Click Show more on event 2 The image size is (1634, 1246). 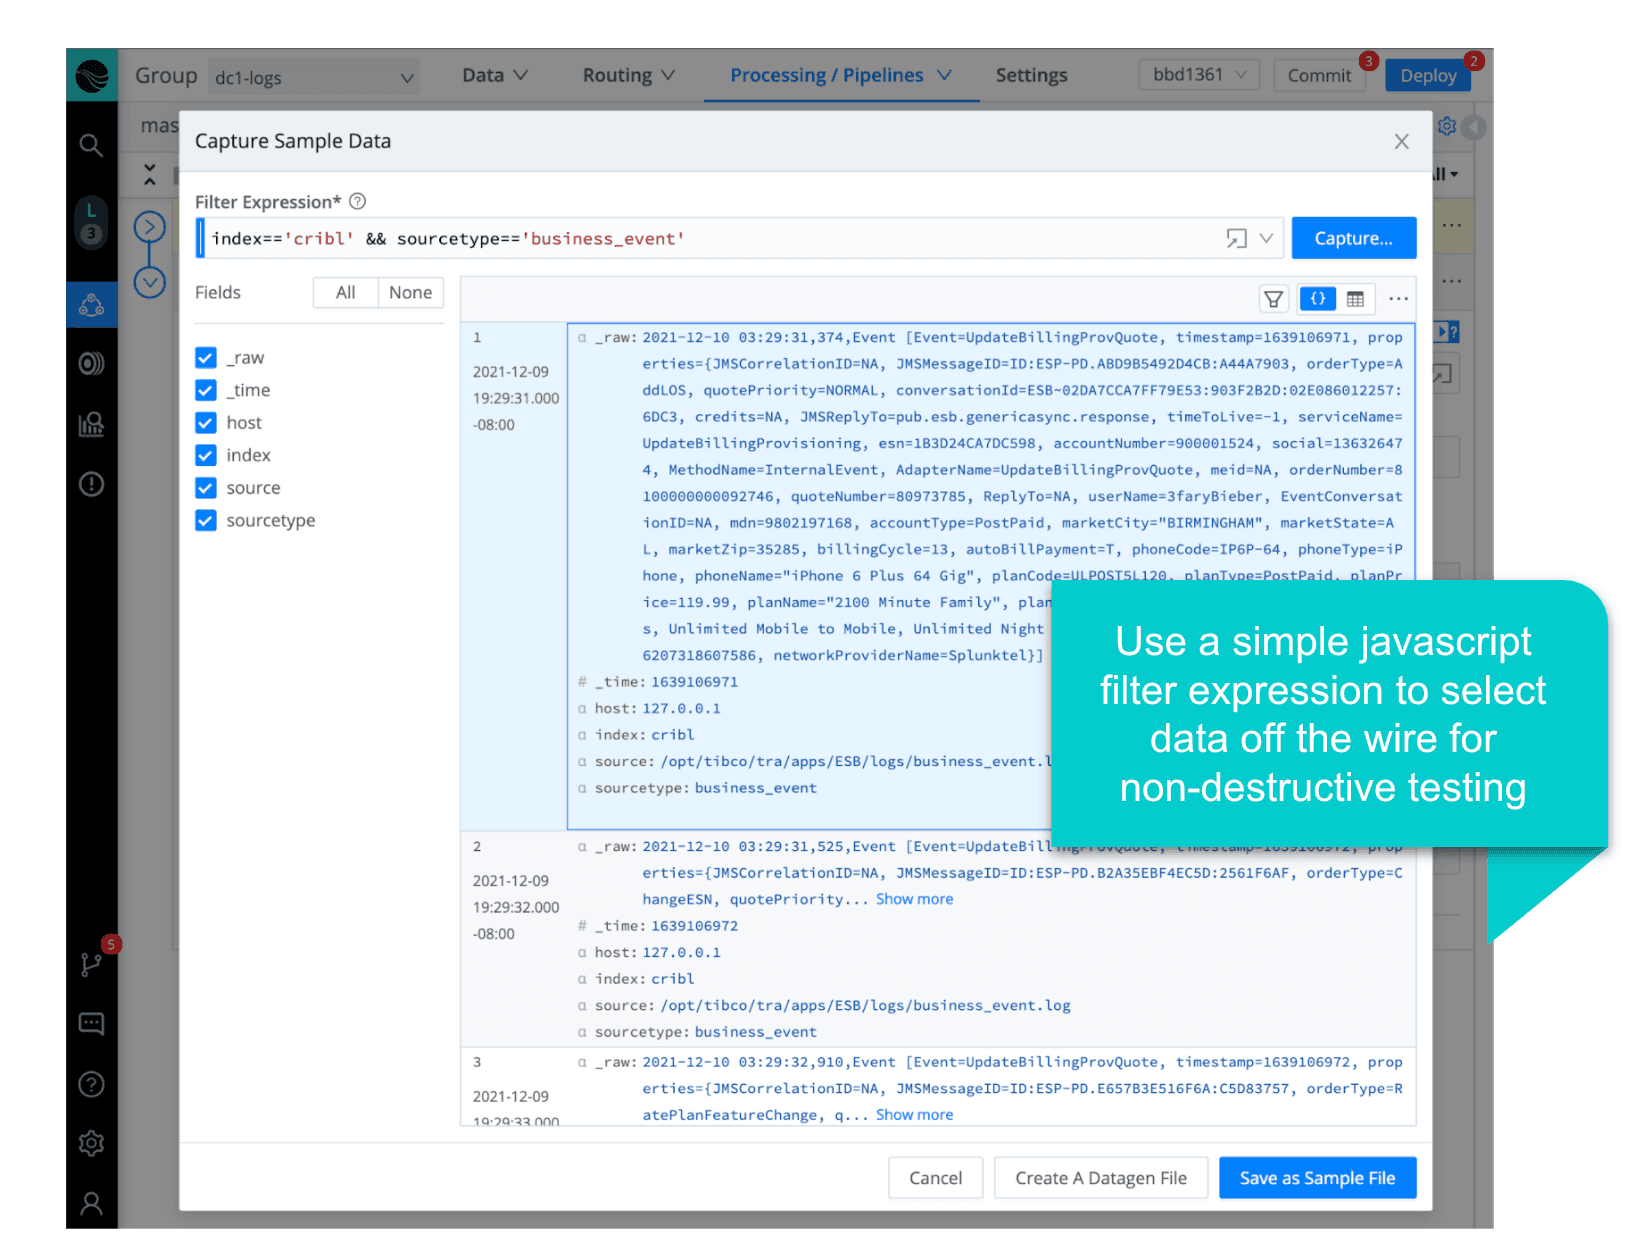click(x=914, y=899)
